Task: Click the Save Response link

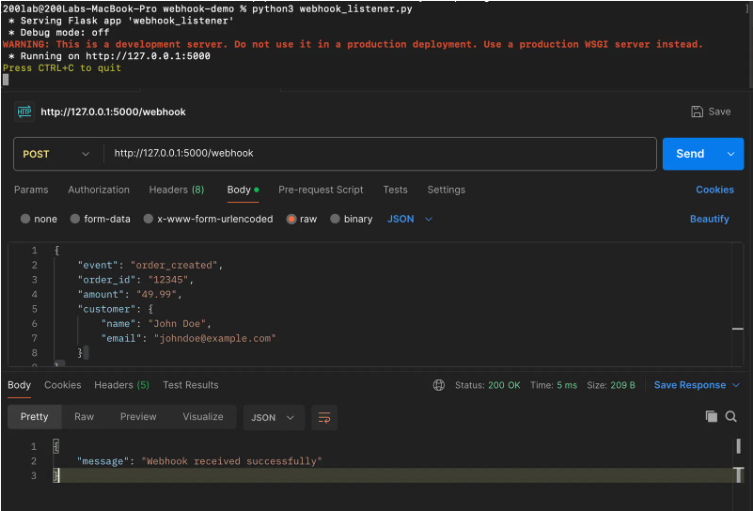Action: click(x=690, y=385)
